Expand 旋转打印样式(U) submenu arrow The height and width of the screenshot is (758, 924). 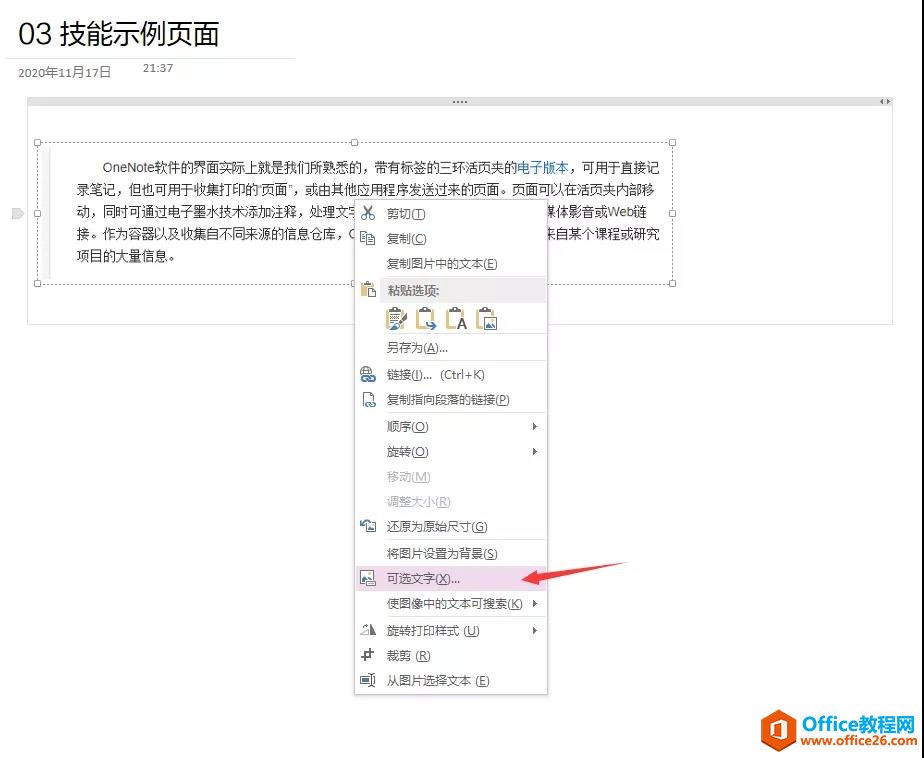coord(534,631)
